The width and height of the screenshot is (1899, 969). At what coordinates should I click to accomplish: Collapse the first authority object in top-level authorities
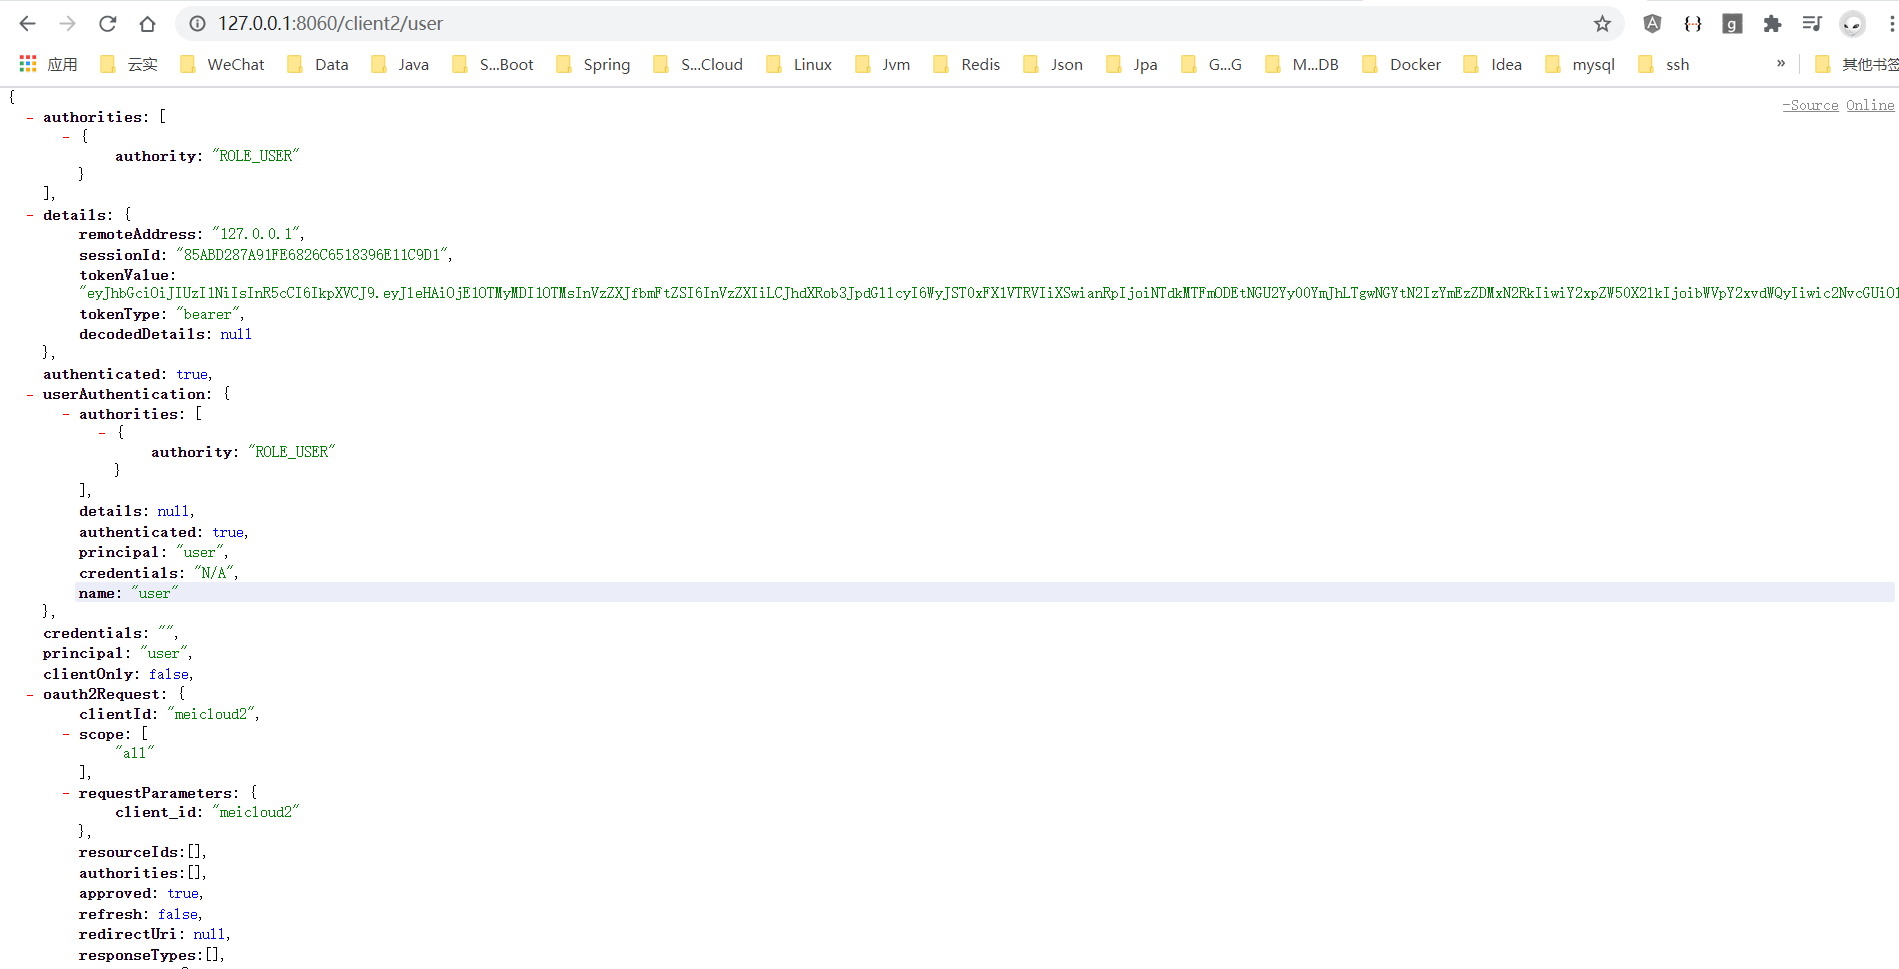tap(66, 137)
